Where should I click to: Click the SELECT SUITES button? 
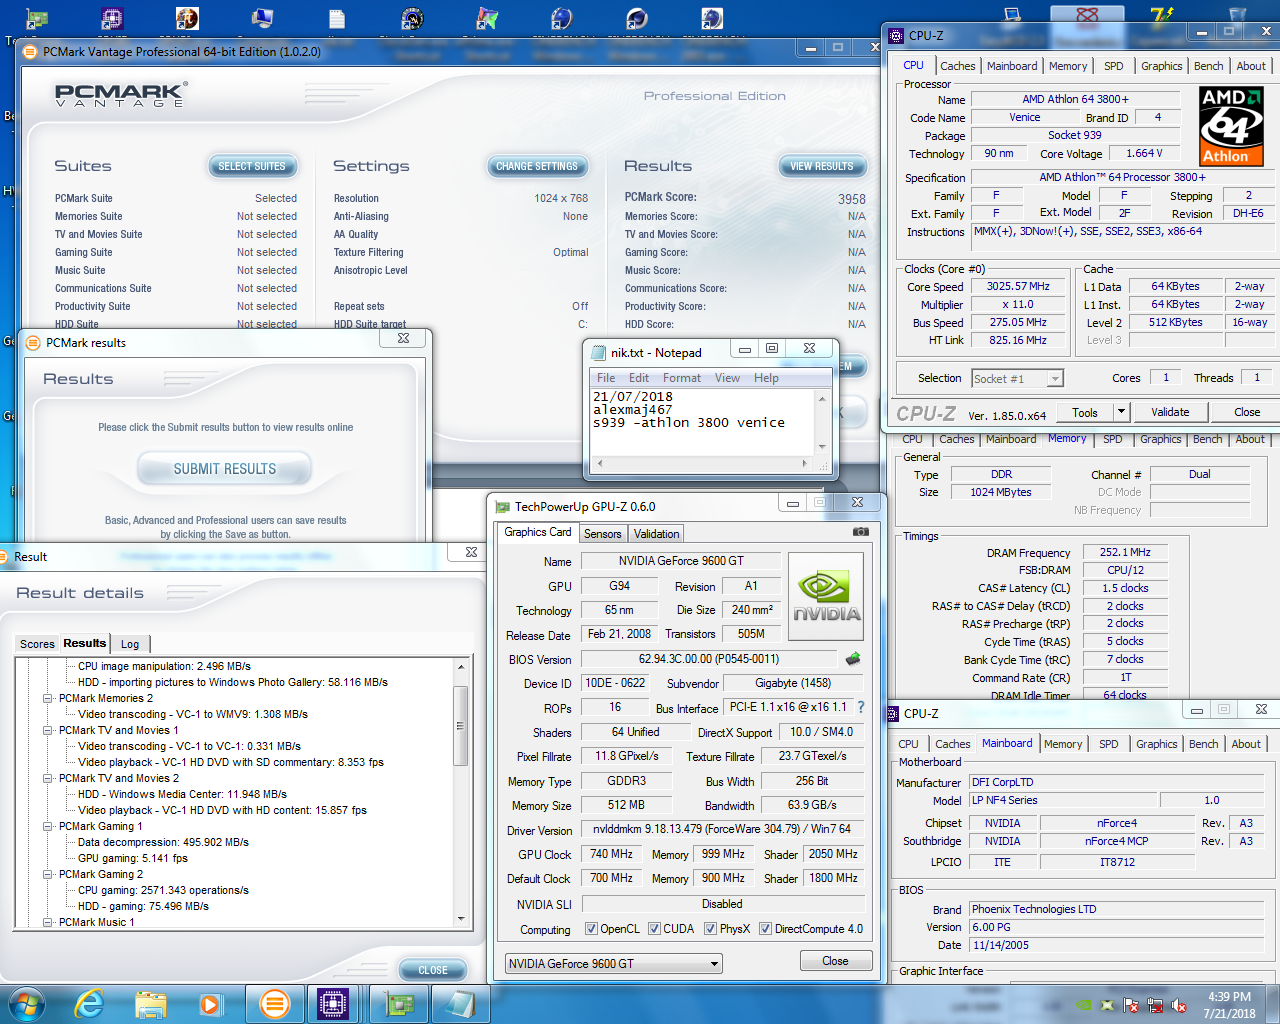click(252, 166)
